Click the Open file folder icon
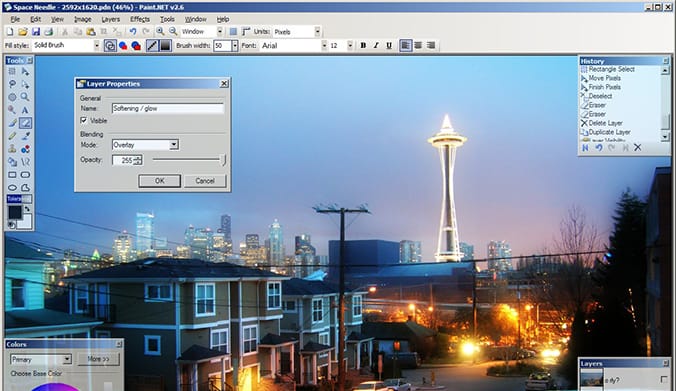Screen dimensions: 676x391 23,31
